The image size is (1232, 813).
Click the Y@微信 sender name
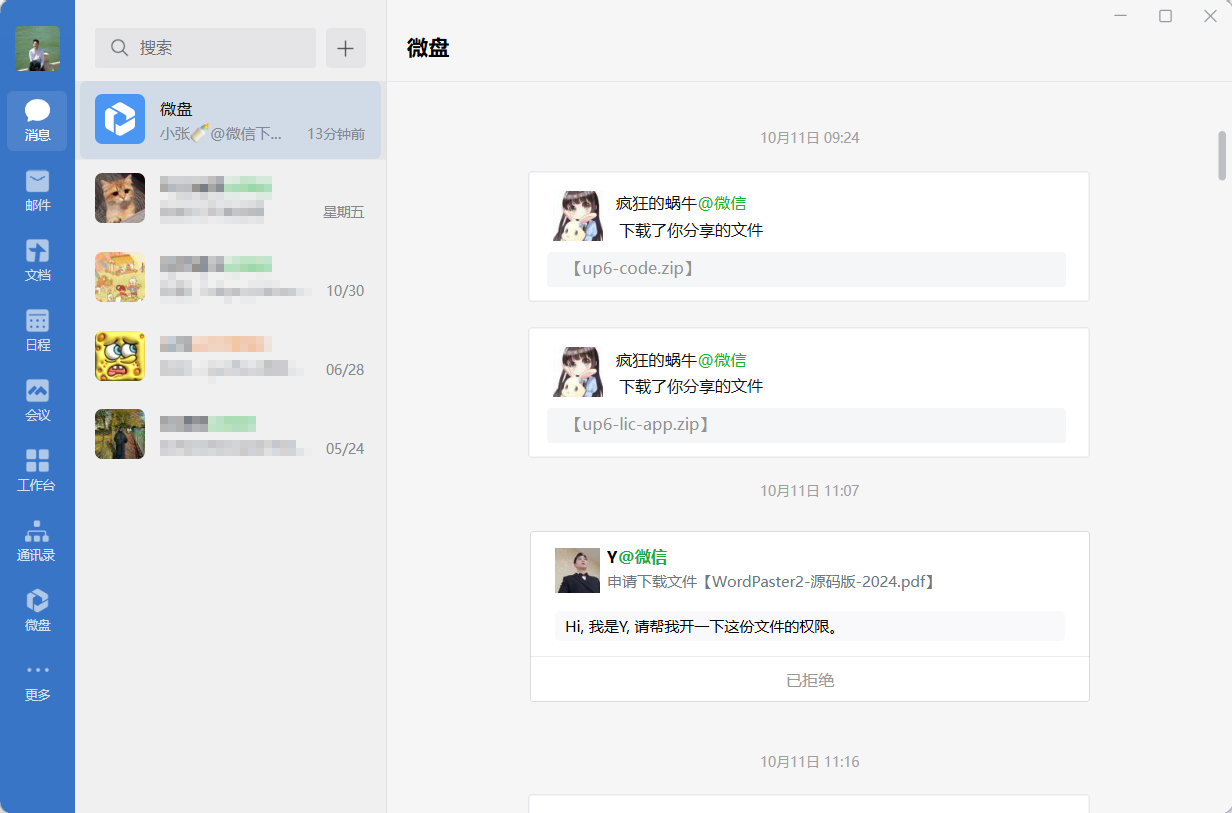(637, 557)
